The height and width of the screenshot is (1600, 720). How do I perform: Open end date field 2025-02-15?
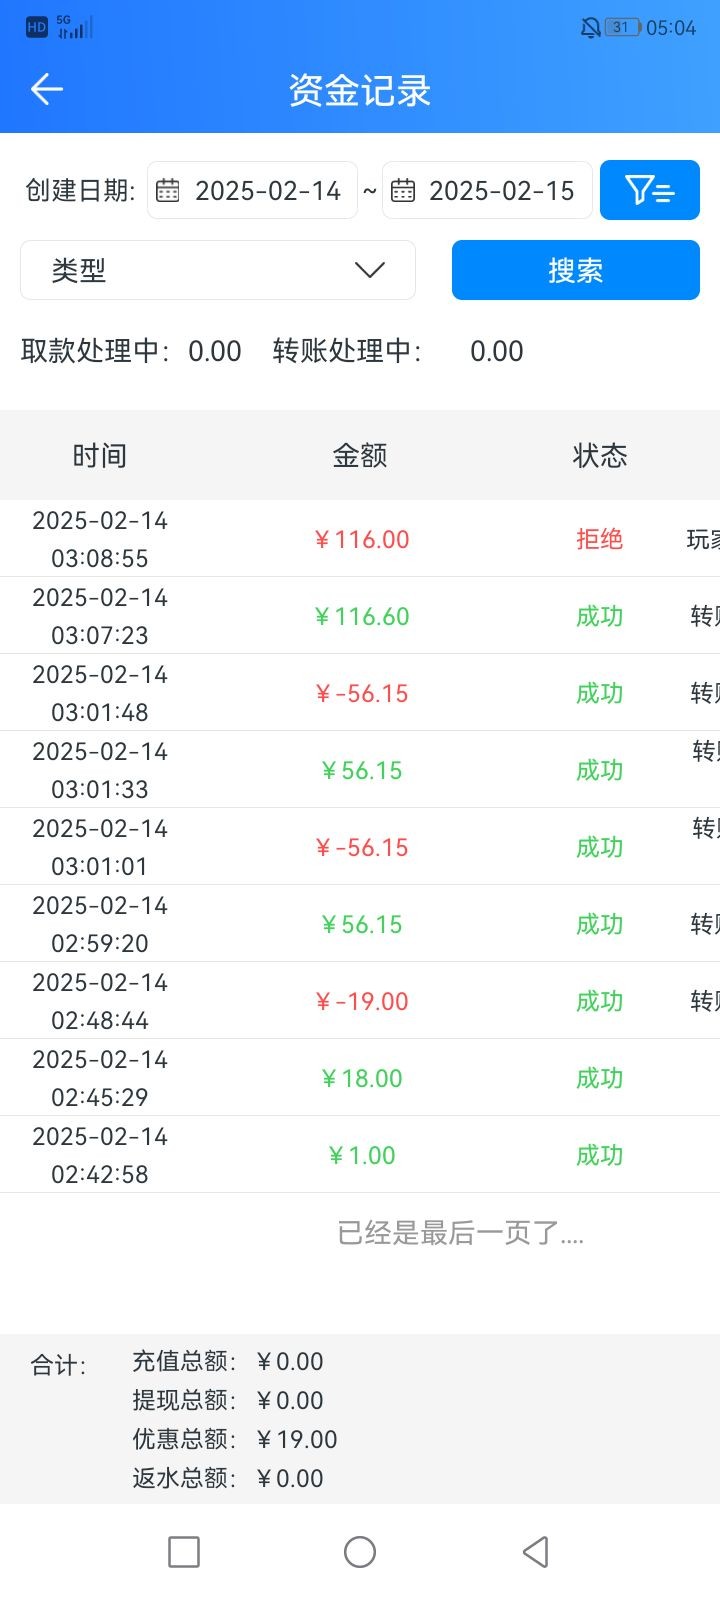[x=501, y=190]
